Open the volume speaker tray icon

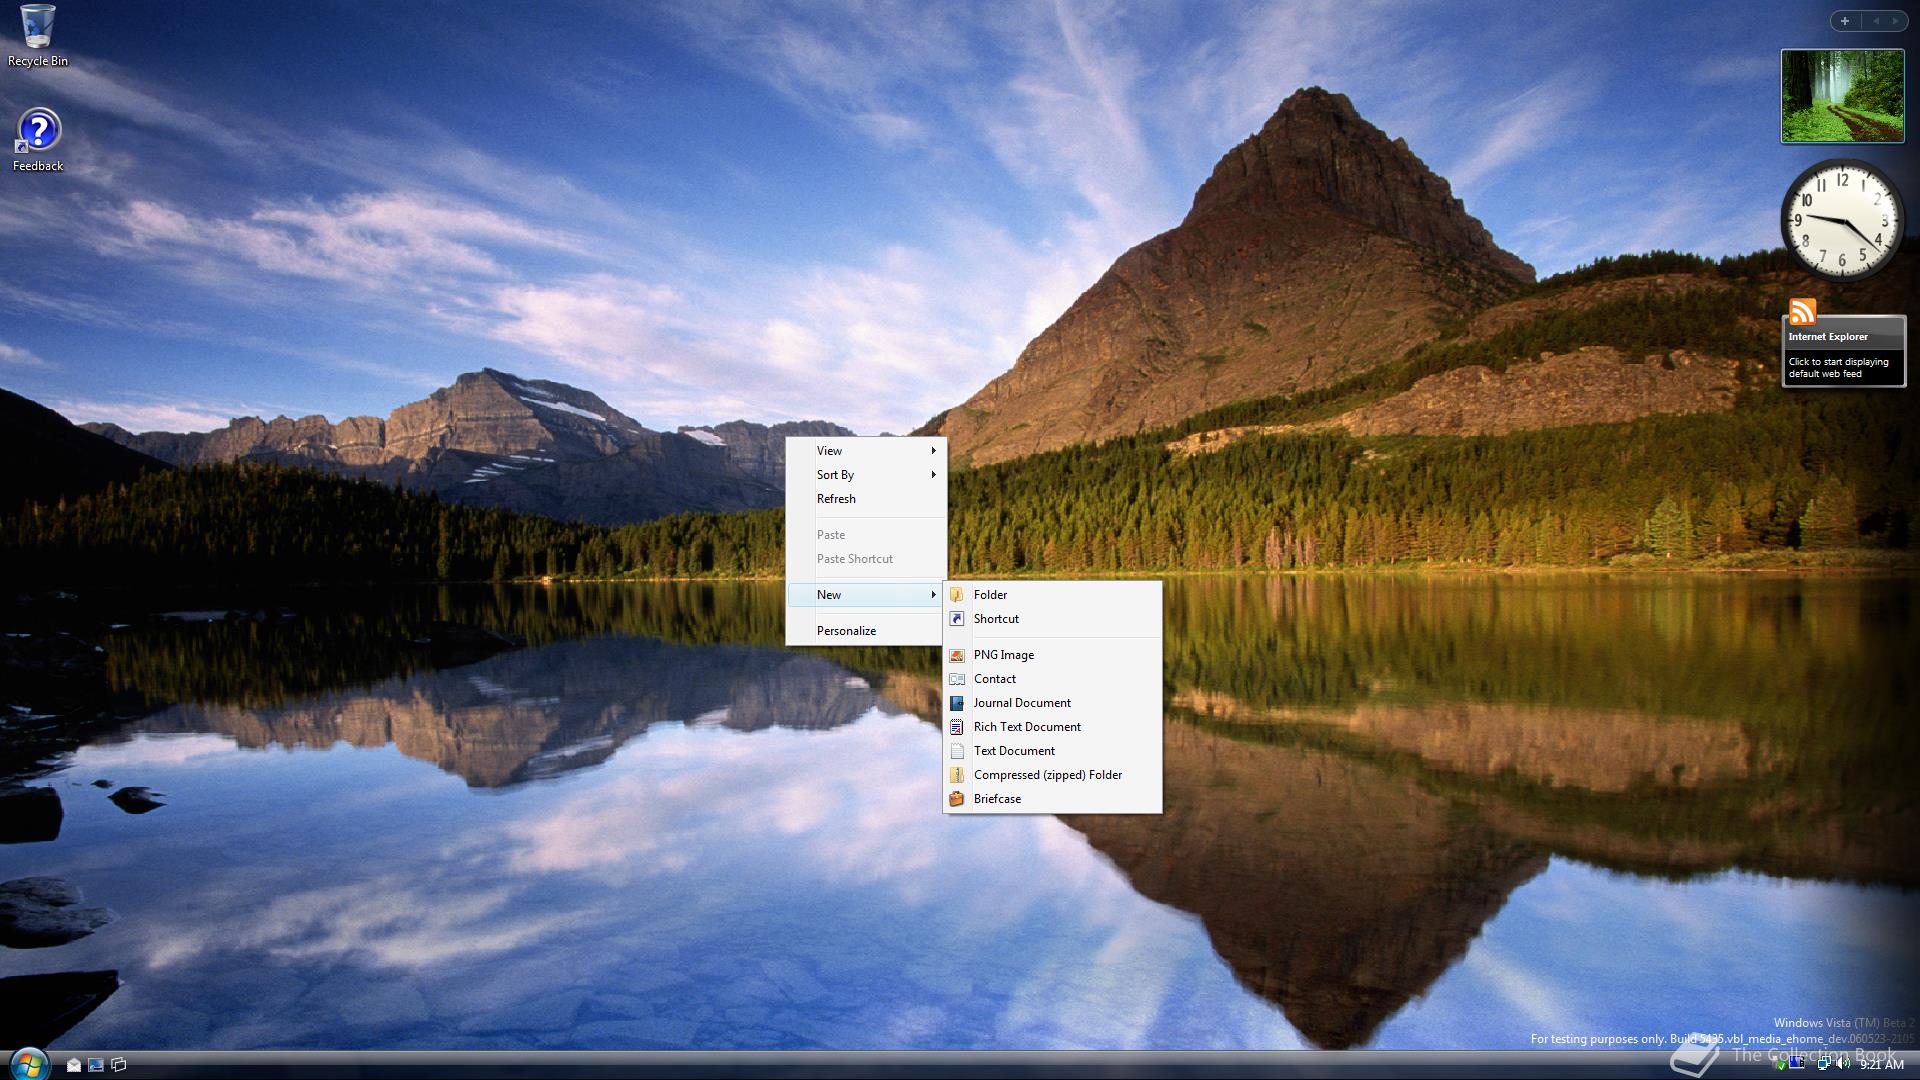(x=1843, y=1063)
